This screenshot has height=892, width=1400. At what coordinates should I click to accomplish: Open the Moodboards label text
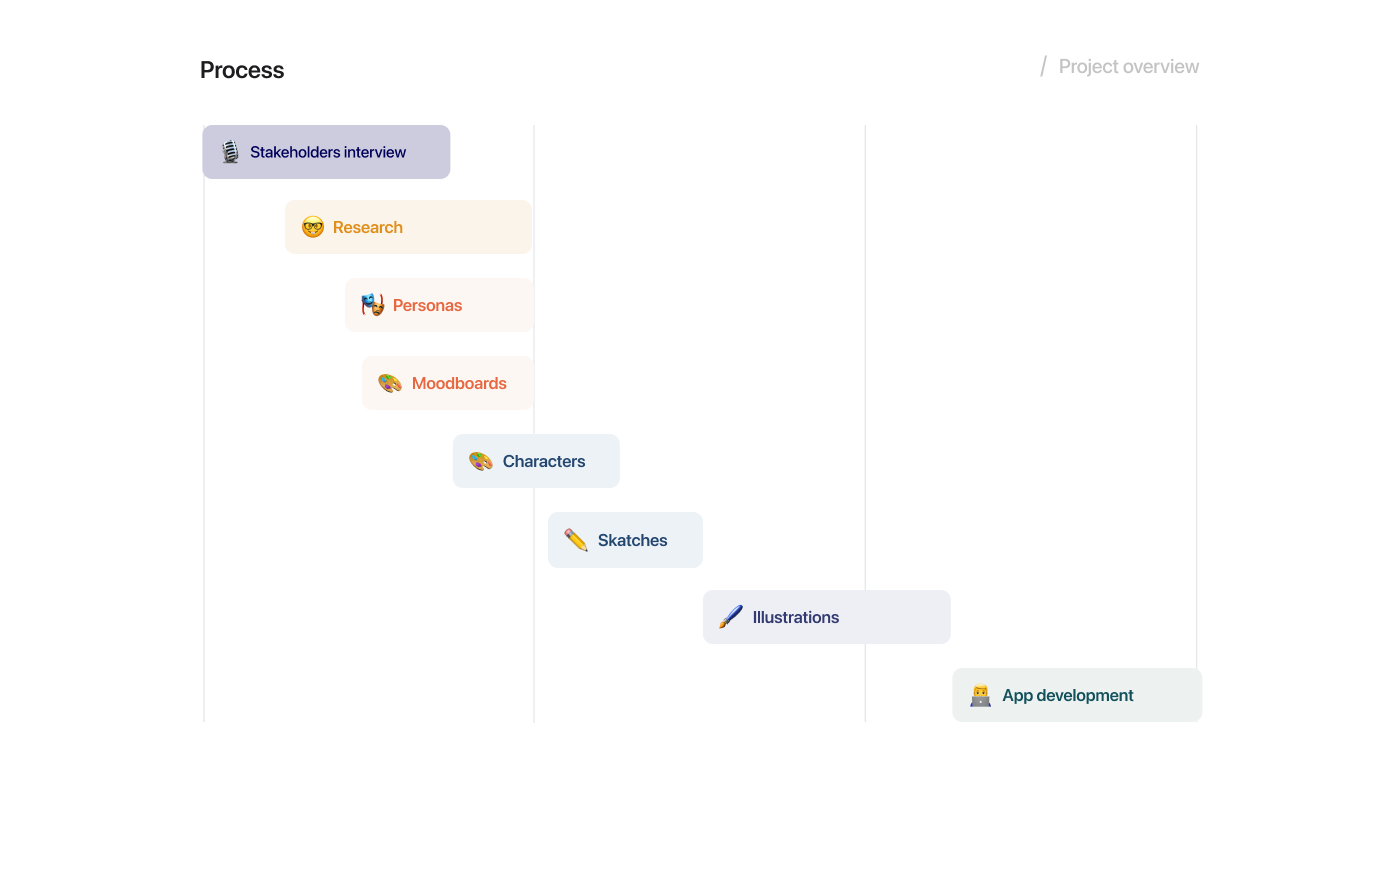[459, 383]
